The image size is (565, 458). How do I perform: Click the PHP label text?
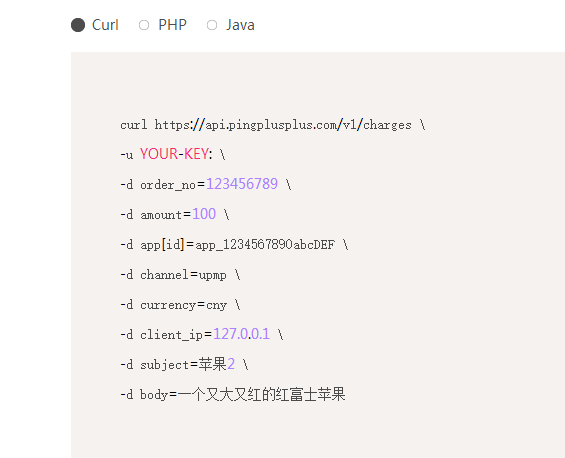click(173, 25)
